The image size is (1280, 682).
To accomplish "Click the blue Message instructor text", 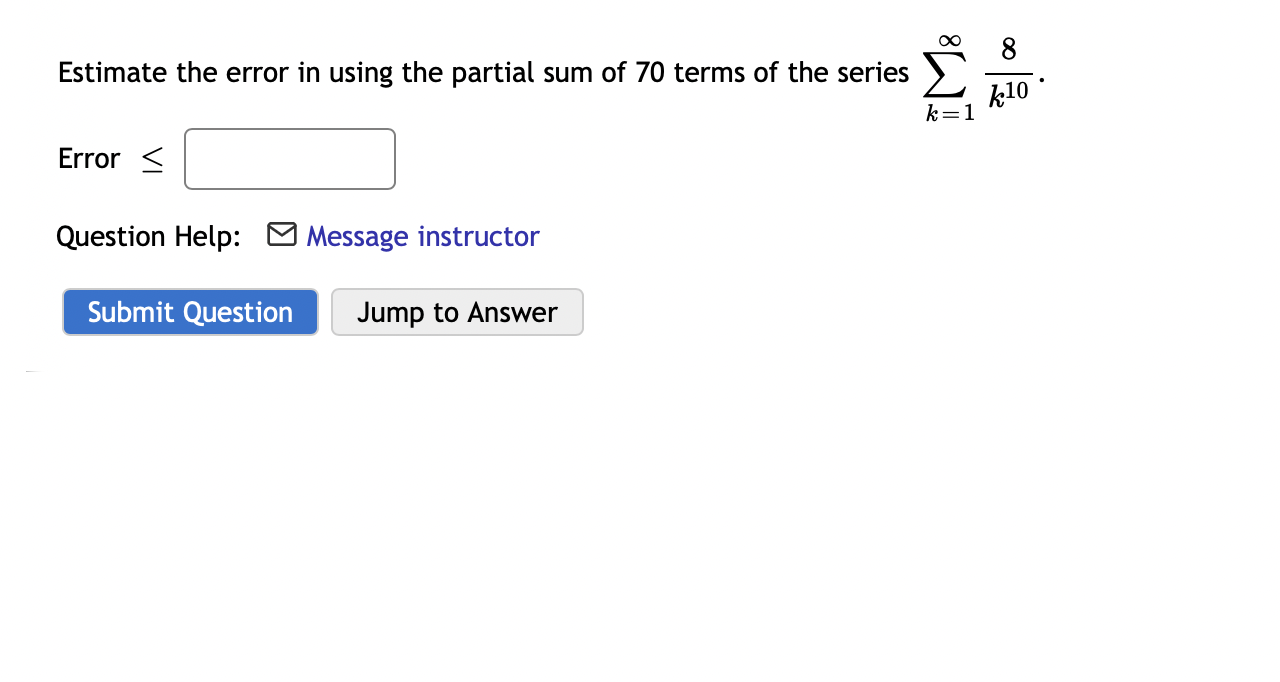I will click(x=422, y=236).
